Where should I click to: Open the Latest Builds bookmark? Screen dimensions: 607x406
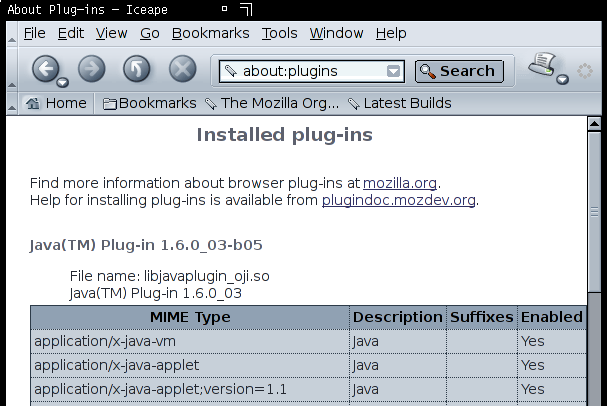tap(399, 103)
